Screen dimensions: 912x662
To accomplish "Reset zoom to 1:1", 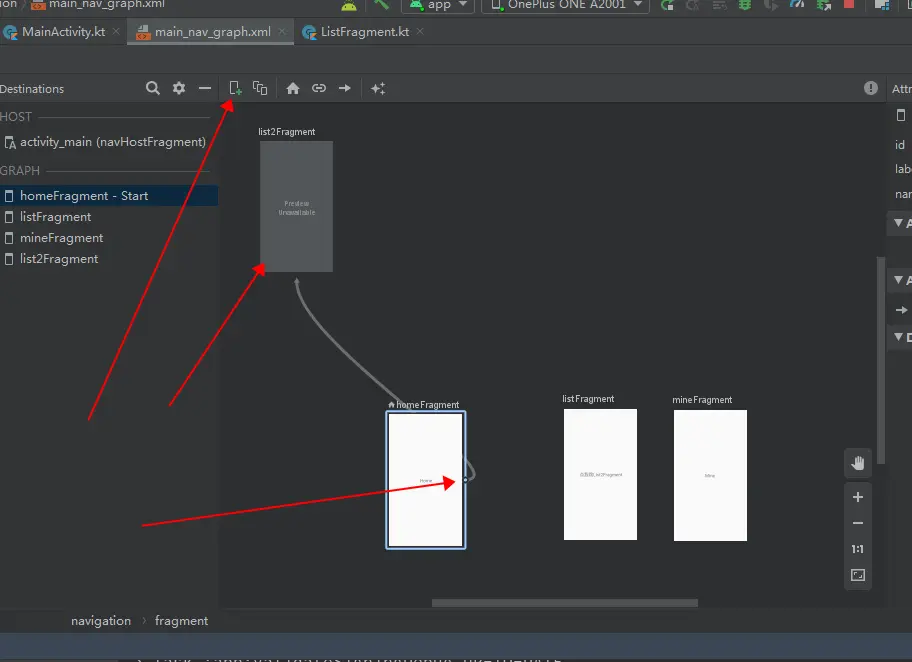I will click(x=857, y=549).
